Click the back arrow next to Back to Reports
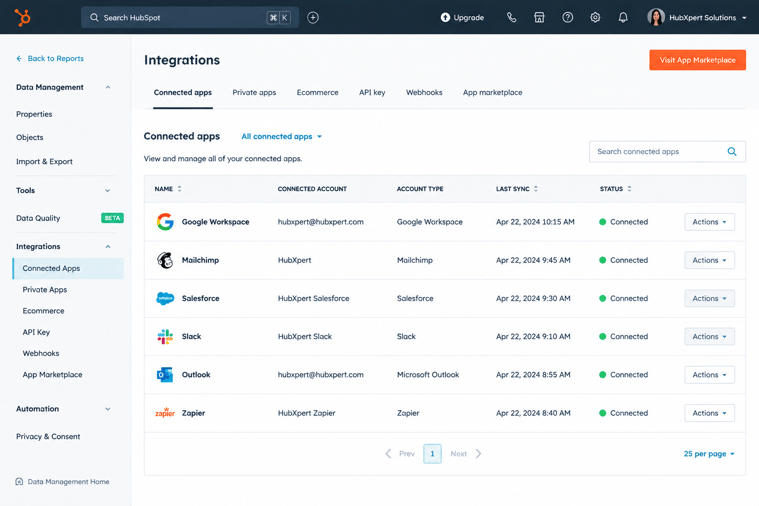 19,59
